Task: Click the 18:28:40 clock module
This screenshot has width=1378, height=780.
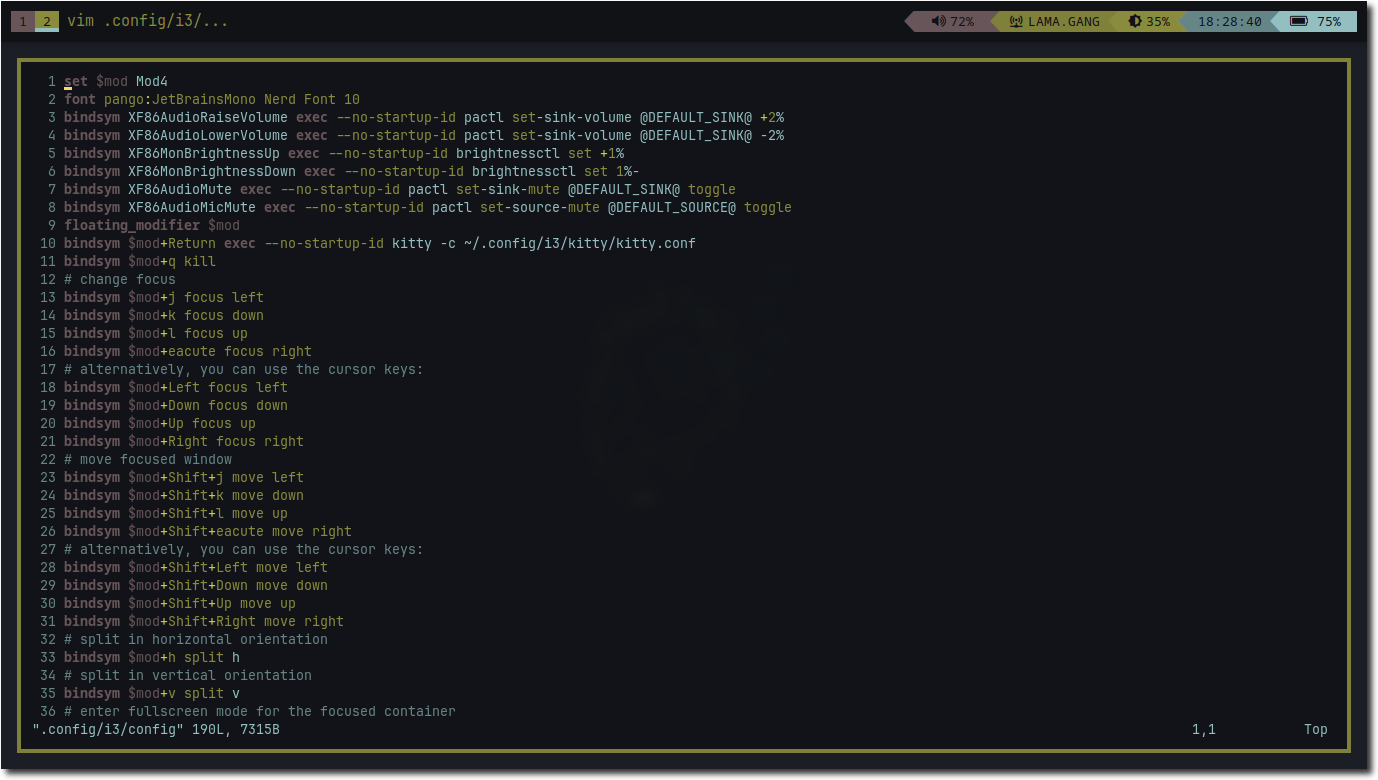Action: [1229, 21]
